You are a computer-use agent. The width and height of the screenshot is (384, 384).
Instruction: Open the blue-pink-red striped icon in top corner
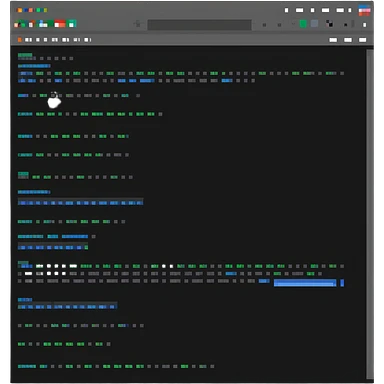[x=364, y=10]
